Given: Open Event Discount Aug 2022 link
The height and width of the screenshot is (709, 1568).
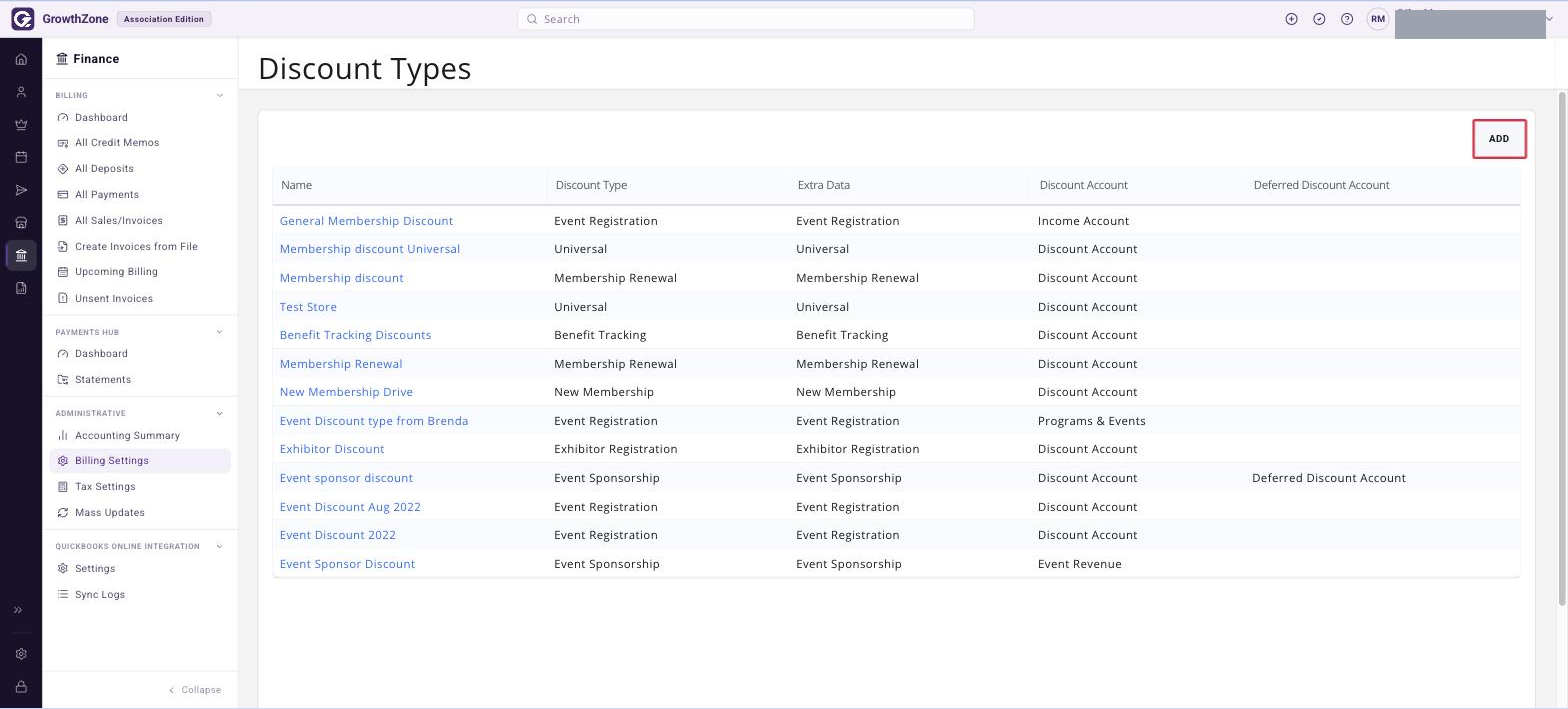Looking at the screenshot, I should click(x=350, y=507).
